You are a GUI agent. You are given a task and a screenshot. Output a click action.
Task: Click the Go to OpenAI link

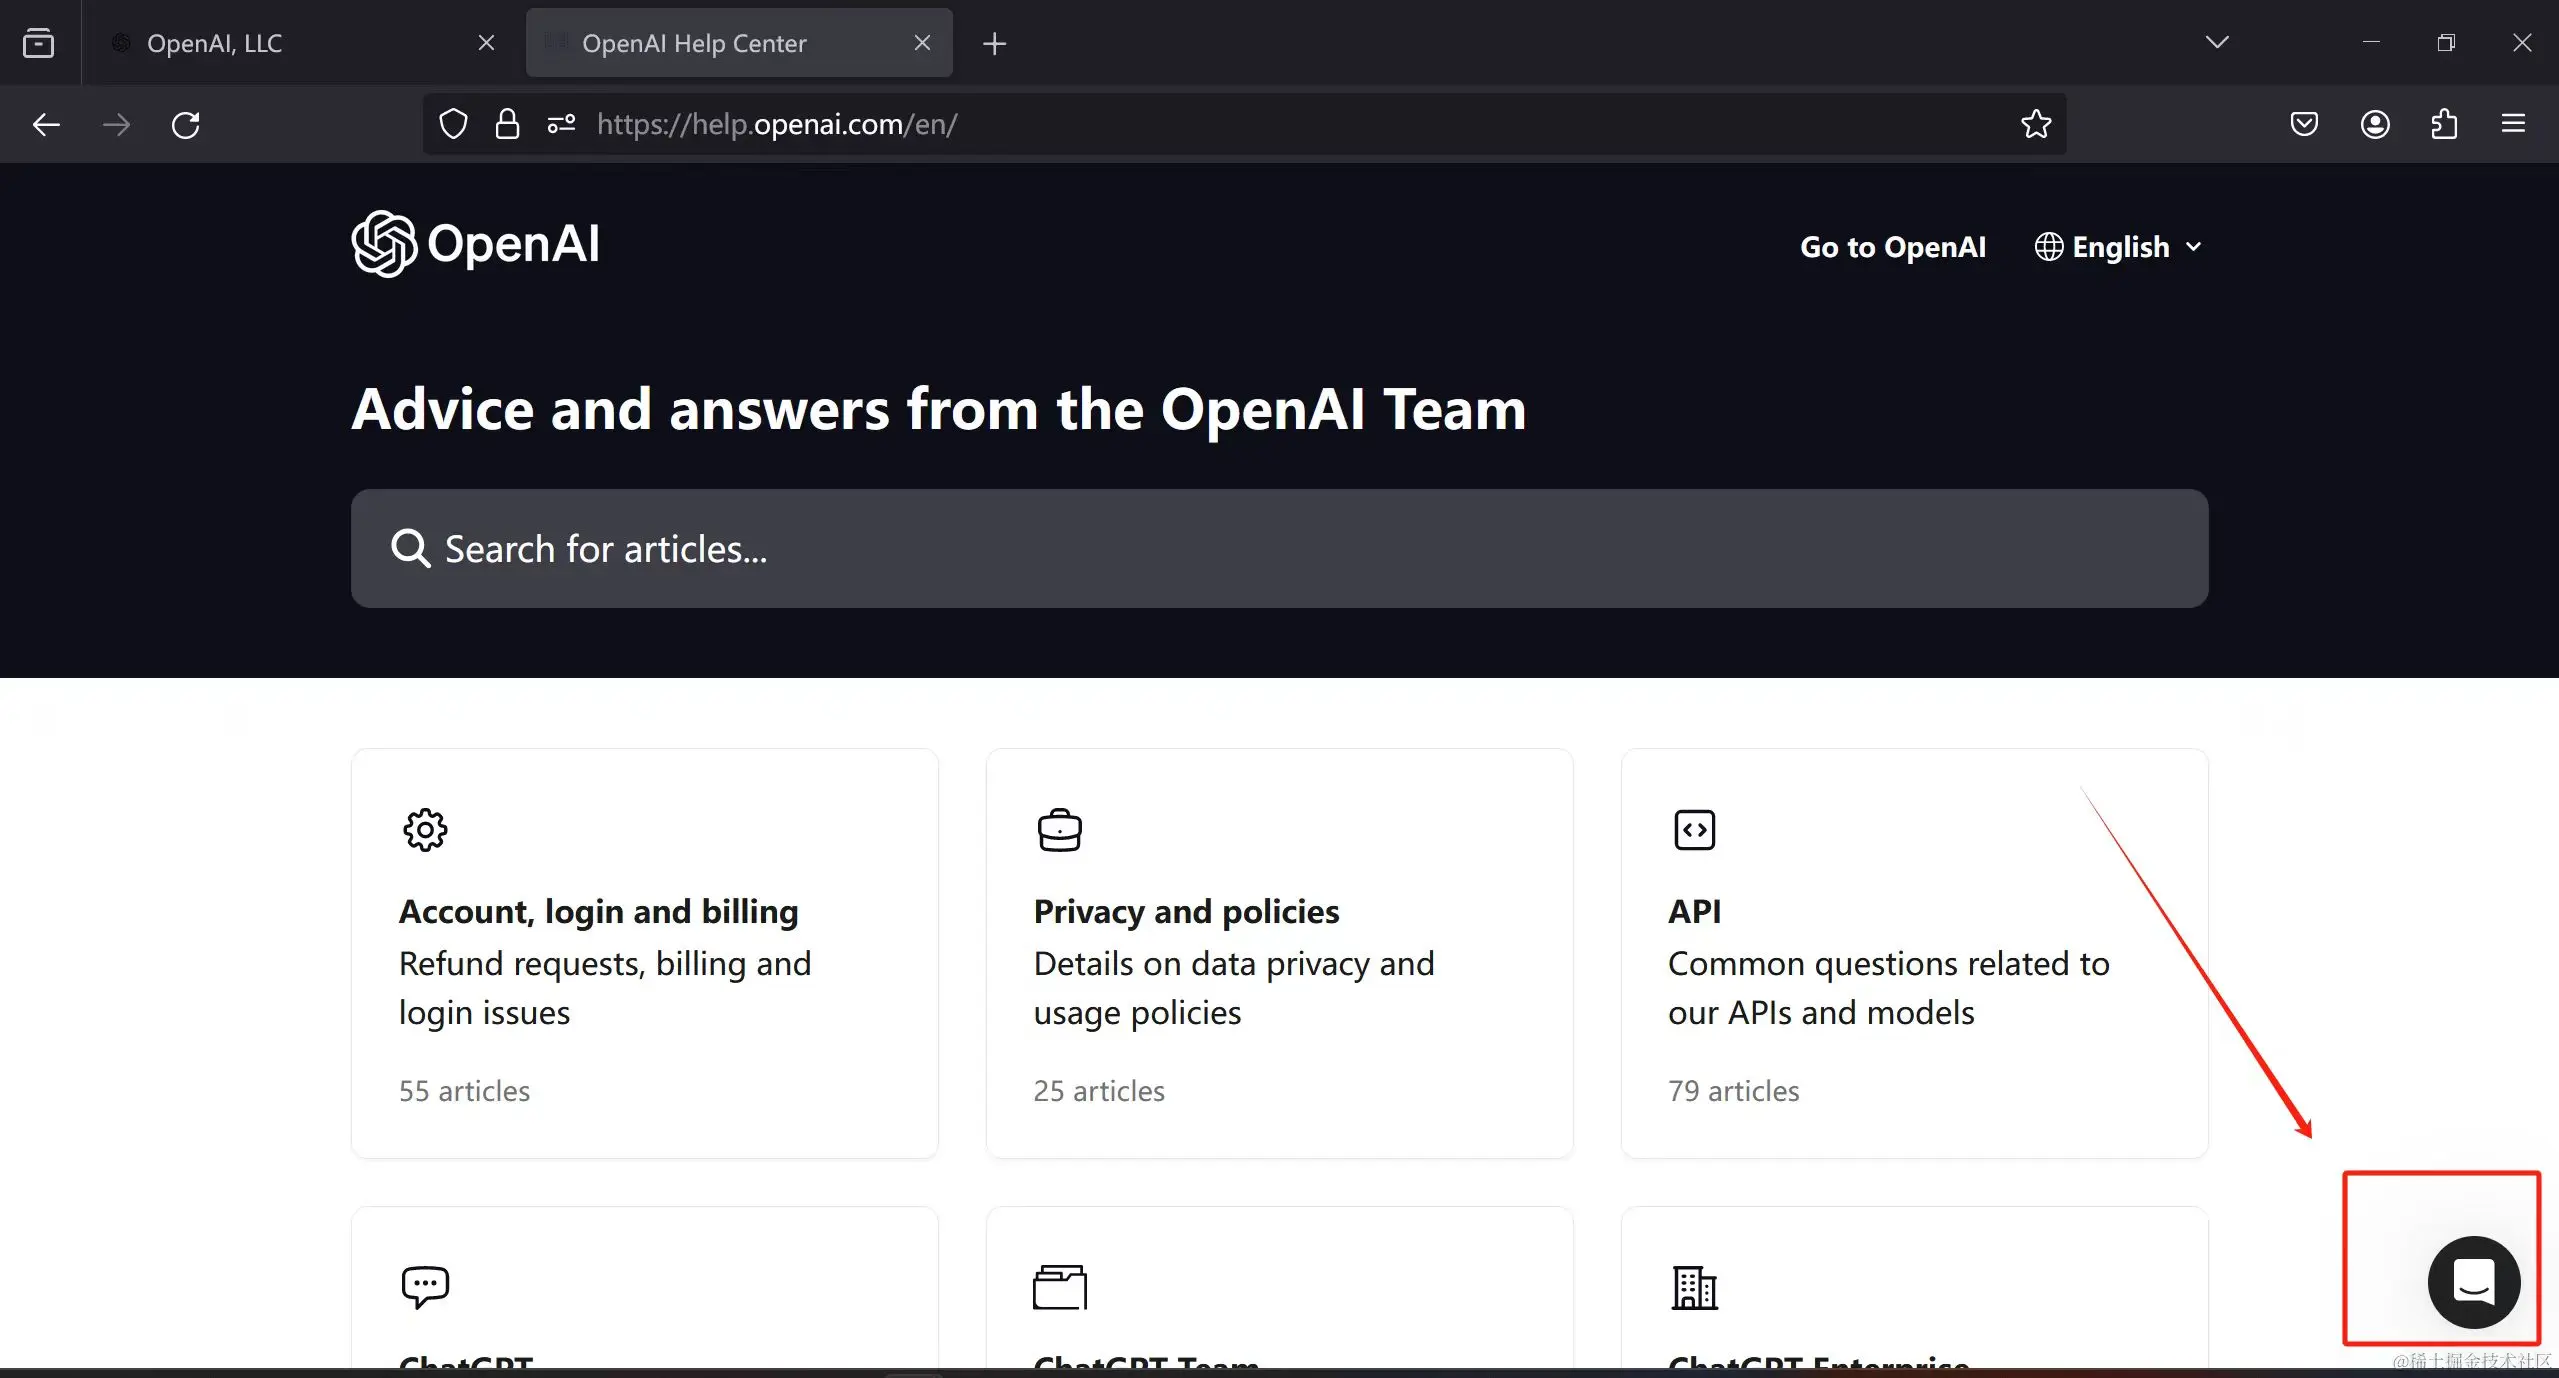pos(1892,247)
